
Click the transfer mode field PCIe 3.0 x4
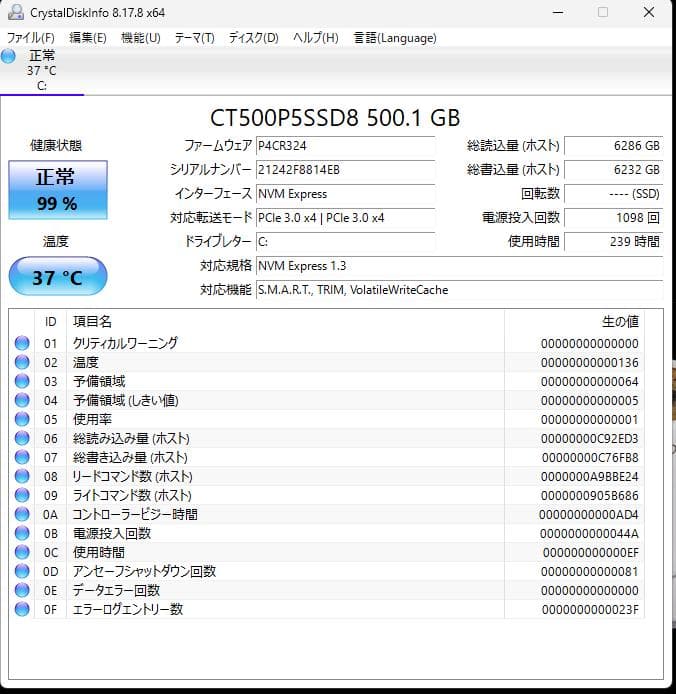click(345, 218)
